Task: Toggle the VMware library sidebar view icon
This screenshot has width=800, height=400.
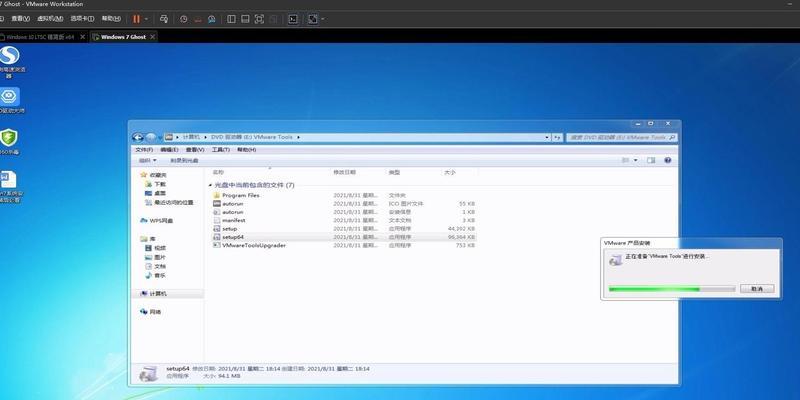Action: pos(231,19)
